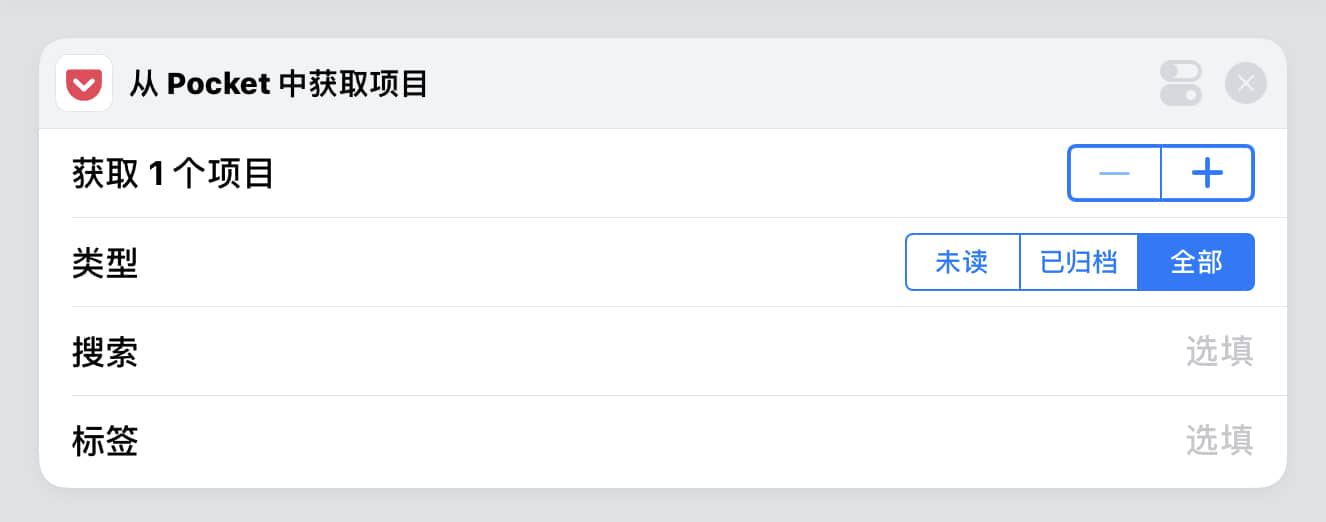
Task: Click the action title 从 Pocket 中获取项目
Action: coord(279,84)
